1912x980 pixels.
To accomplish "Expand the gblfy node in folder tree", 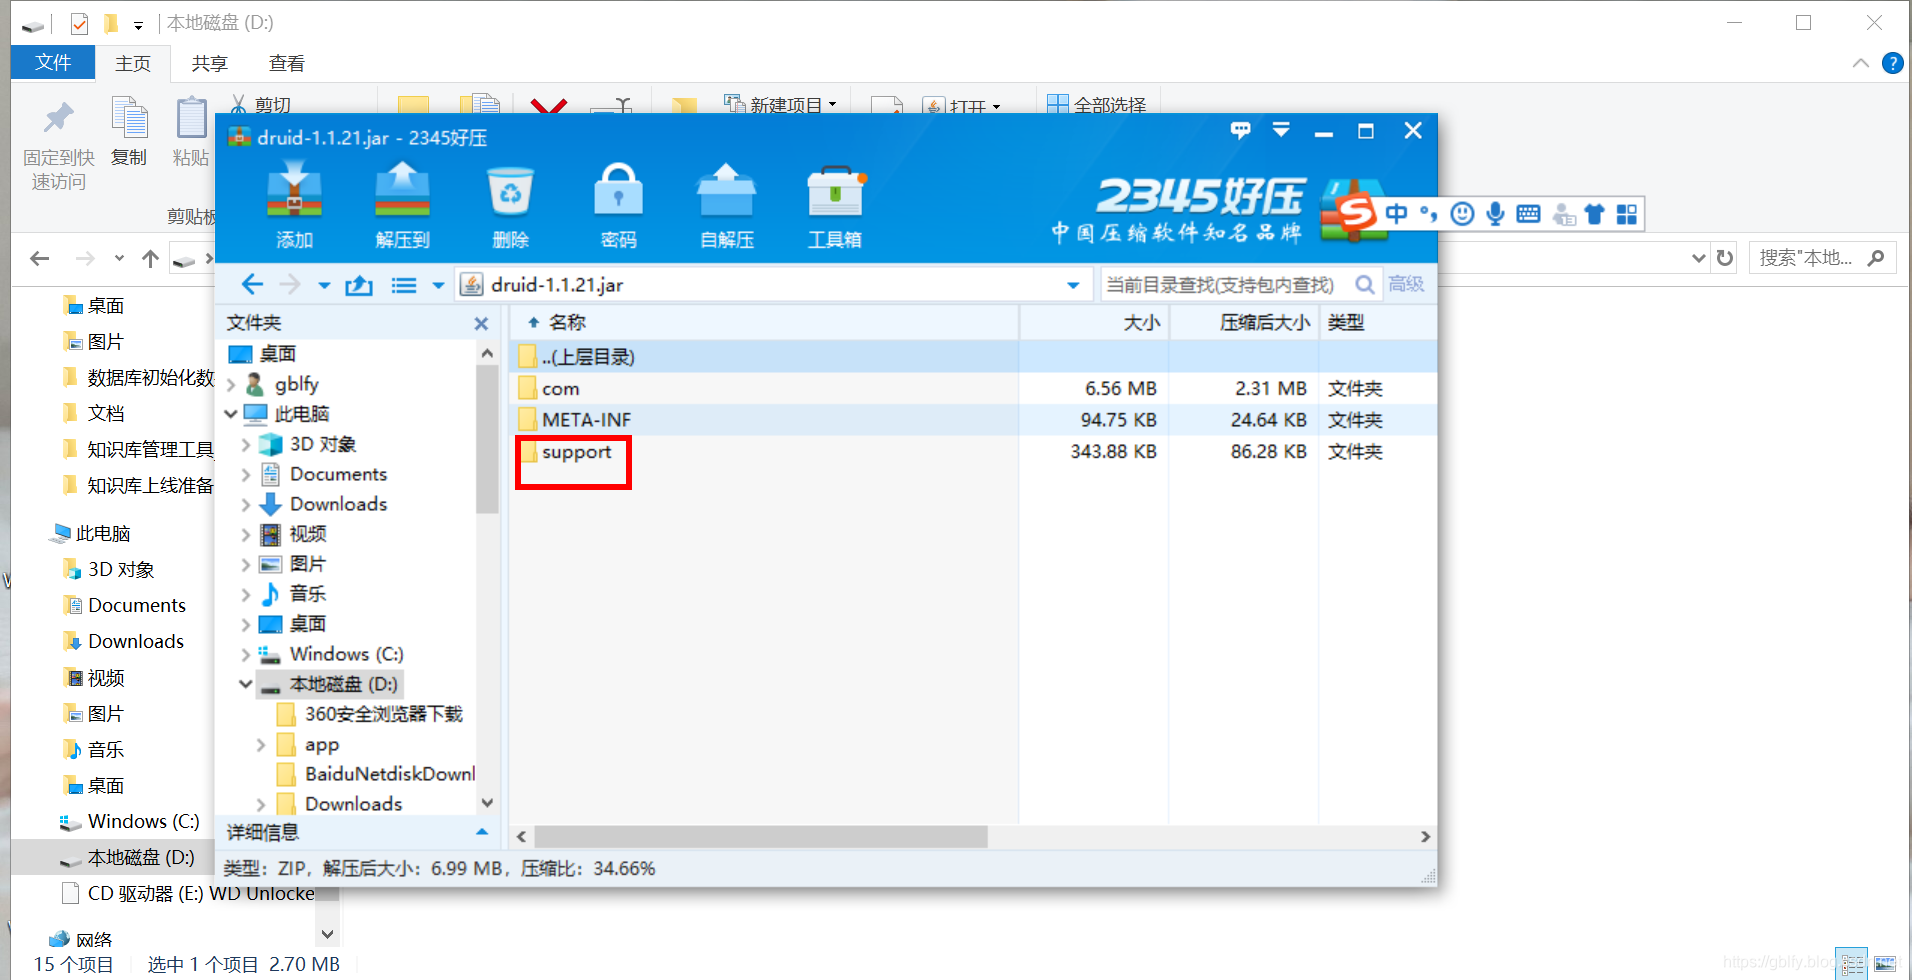I will [x=231, y=385].
